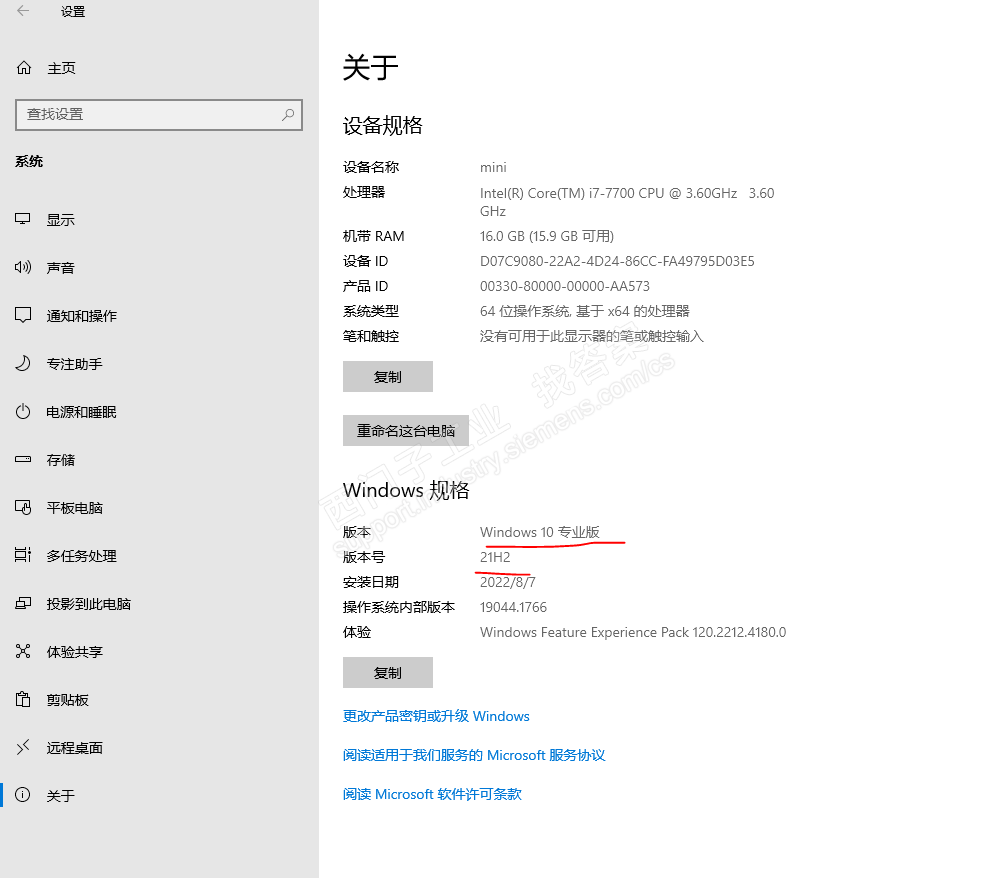Open 更改产品密钥或升级 Windows link
Screen dimensions: 986x878
coord(436,716)
